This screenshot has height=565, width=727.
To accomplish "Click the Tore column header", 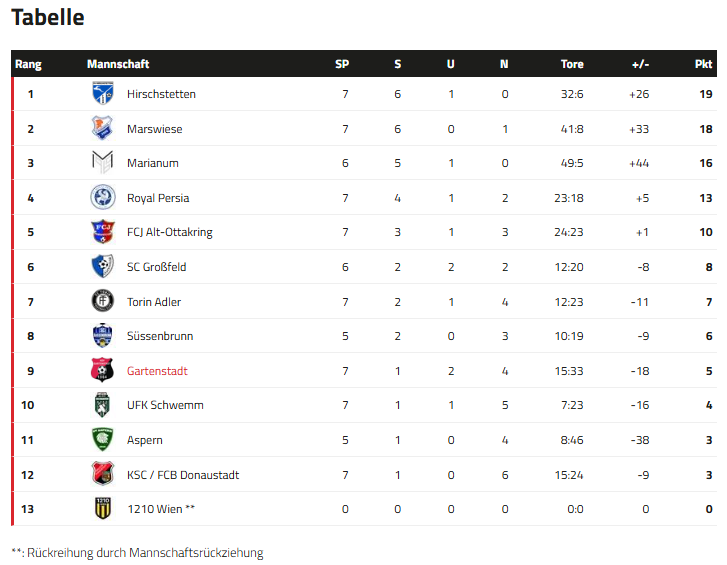I will click(572, 64).
